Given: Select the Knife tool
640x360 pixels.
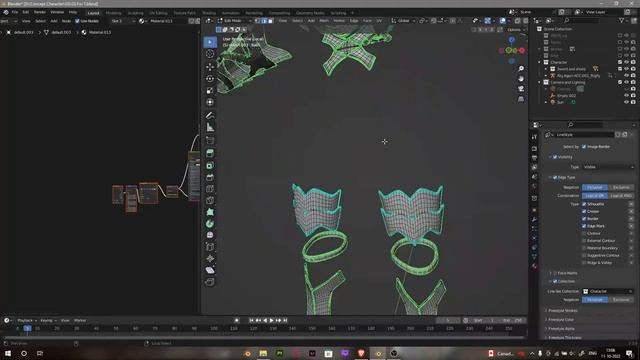Looking at the screenshot, I should [x=210, y=200].
